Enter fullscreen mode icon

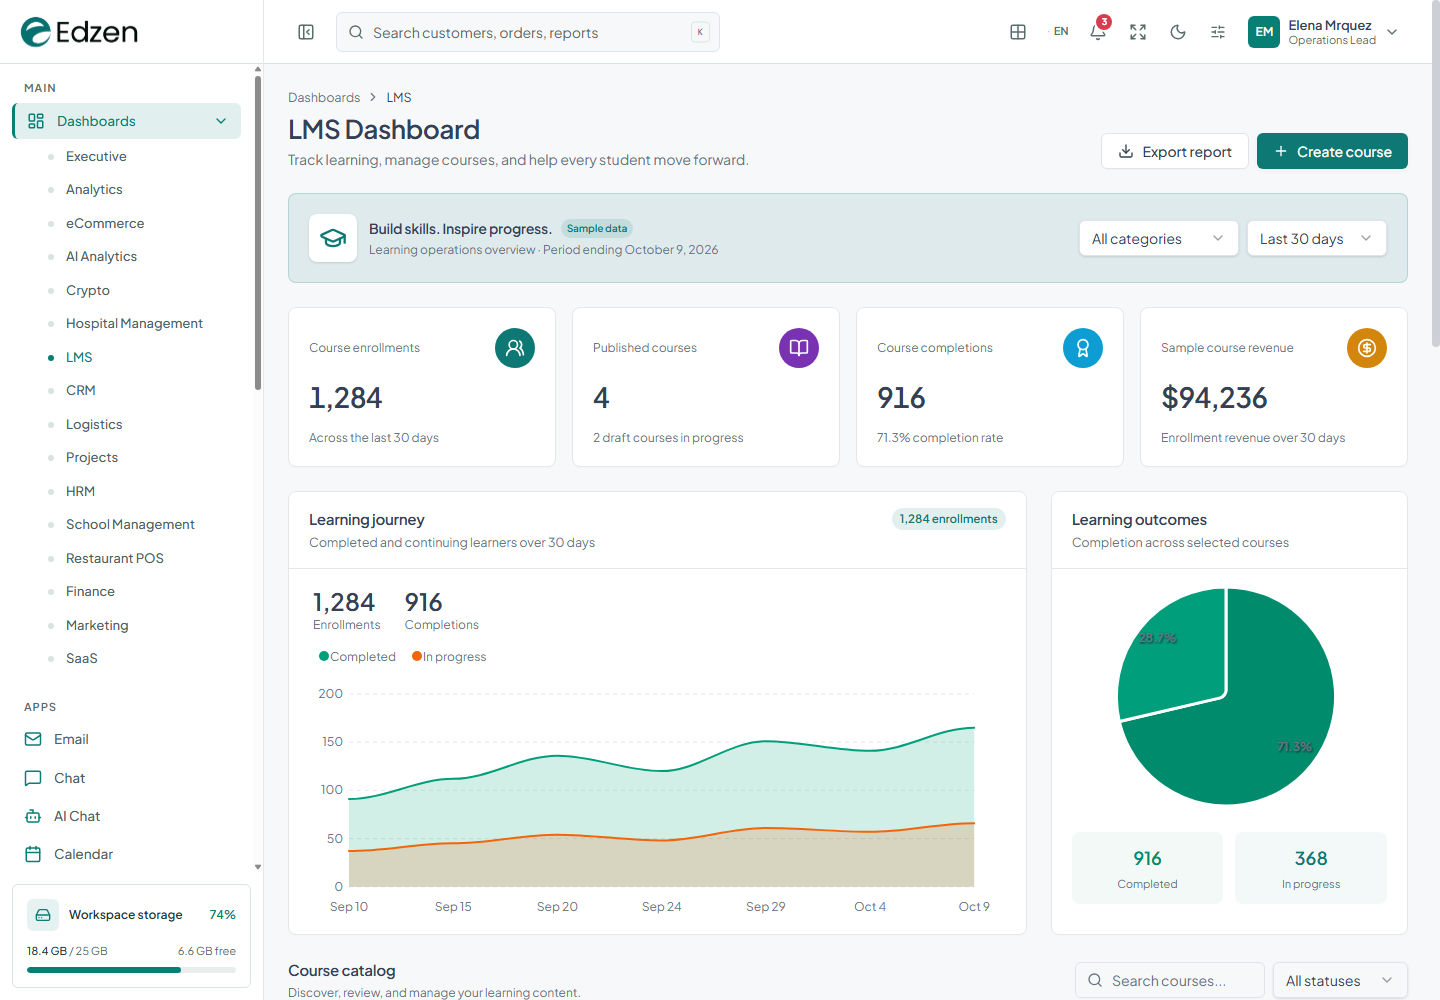(x=1138, y=32)
